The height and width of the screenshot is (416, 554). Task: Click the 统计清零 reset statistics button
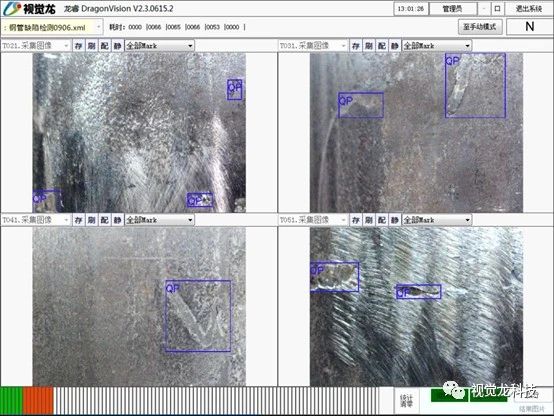pyautogui.click(x=406, y=401)
